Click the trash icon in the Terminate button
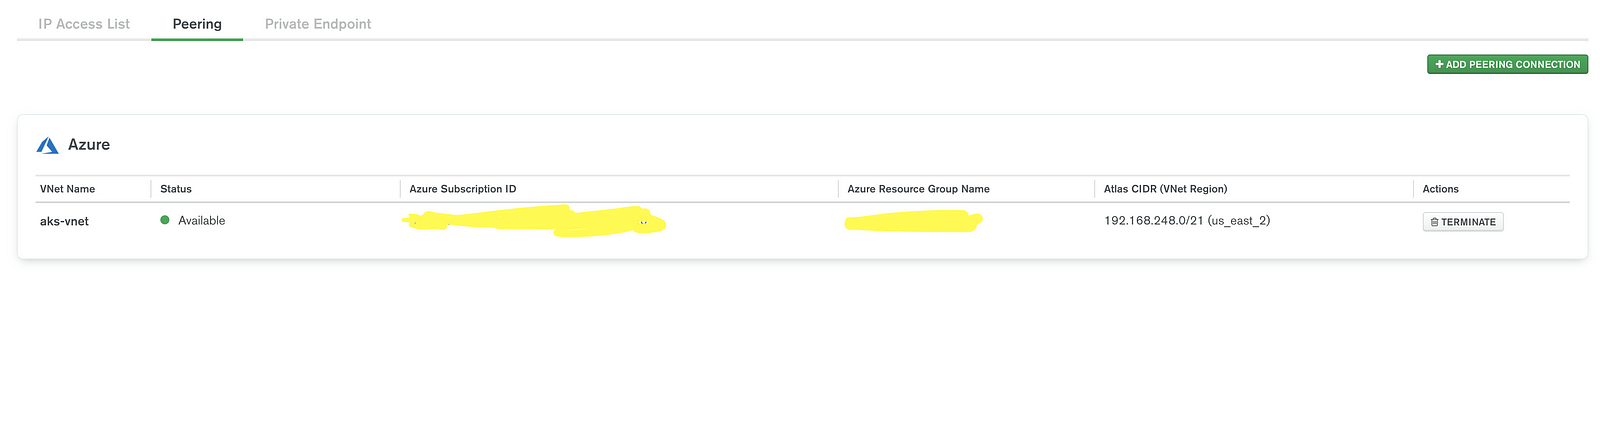 pyautogui.click(x=1434, y=222)
